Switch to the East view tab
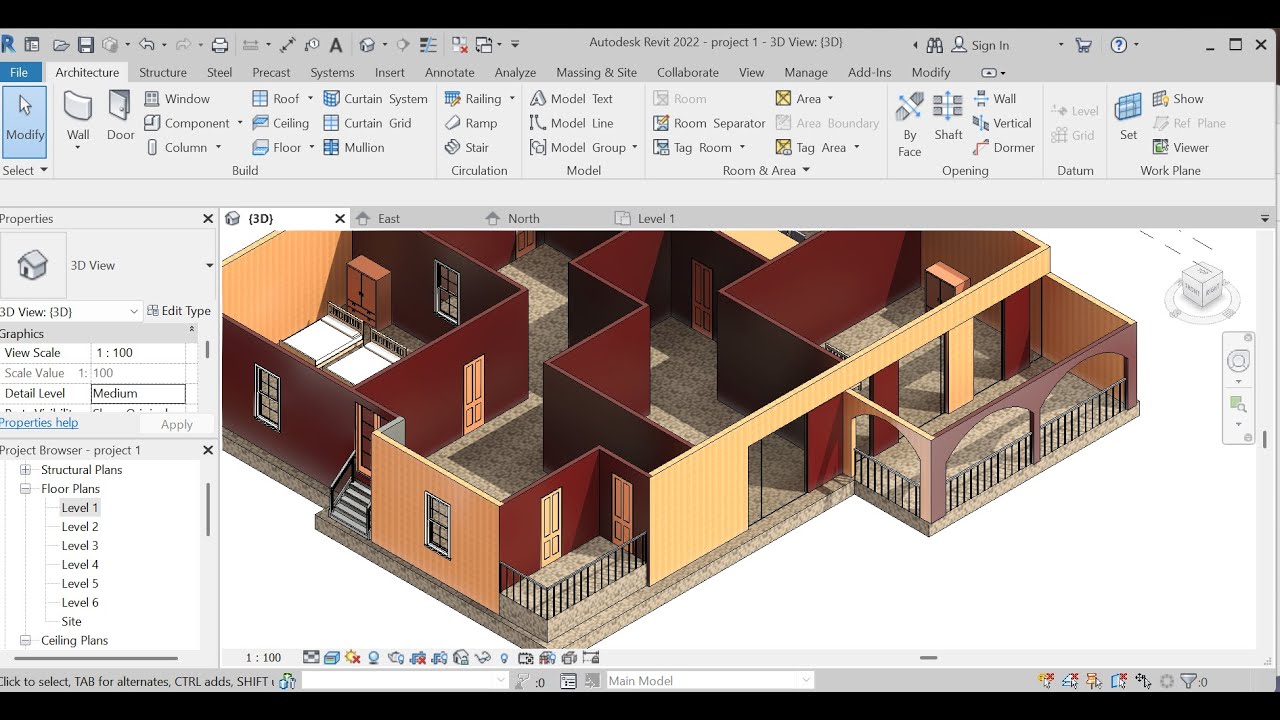 (389, 218)
